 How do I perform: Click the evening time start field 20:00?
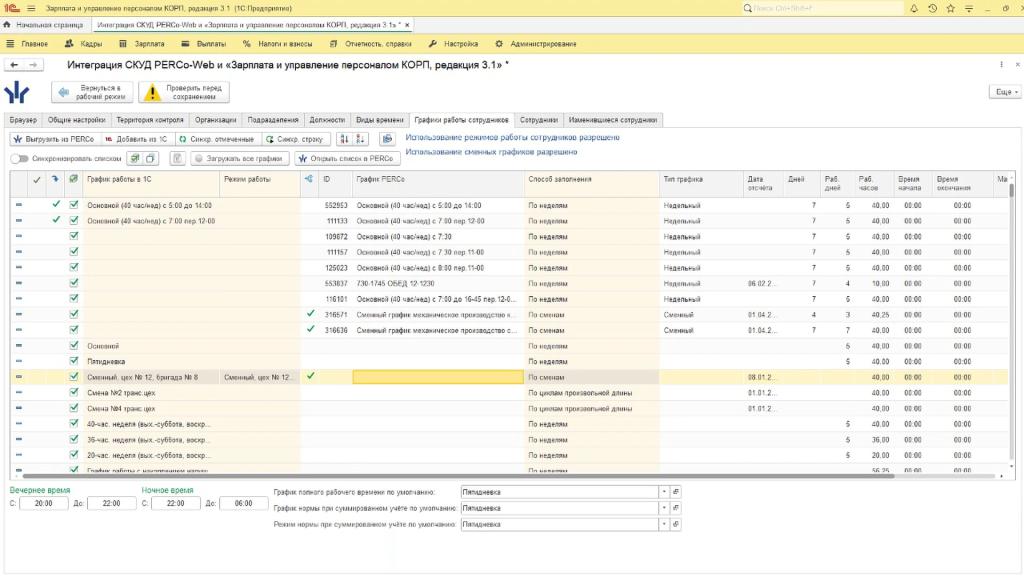pos(44,504)
